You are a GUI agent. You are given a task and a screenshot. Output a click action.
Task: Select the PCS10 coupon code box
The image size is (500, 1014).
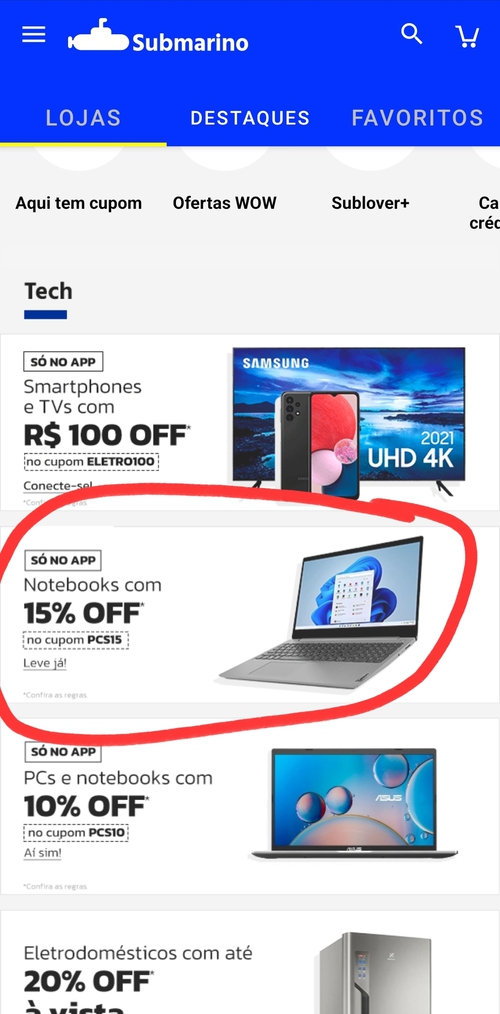(76, 832)
